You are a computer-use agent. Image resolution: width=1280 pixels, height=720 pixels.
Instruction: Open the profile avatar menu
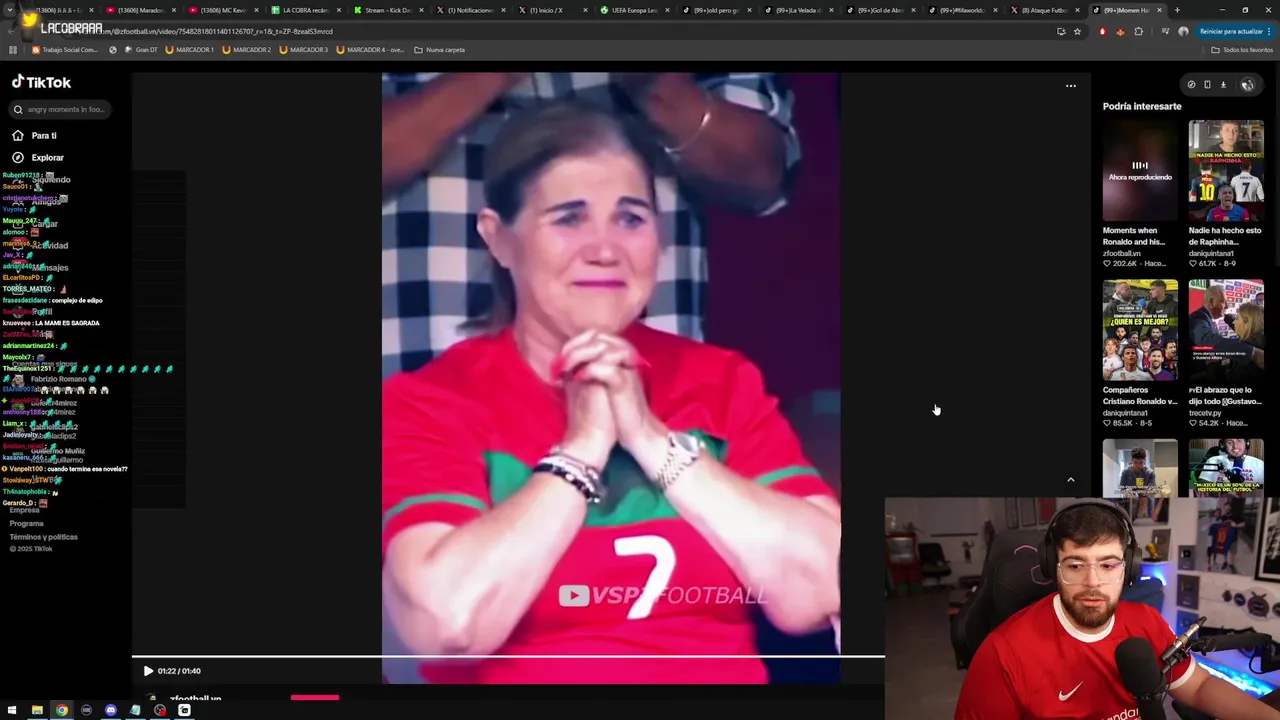(x=1247, y=85)
